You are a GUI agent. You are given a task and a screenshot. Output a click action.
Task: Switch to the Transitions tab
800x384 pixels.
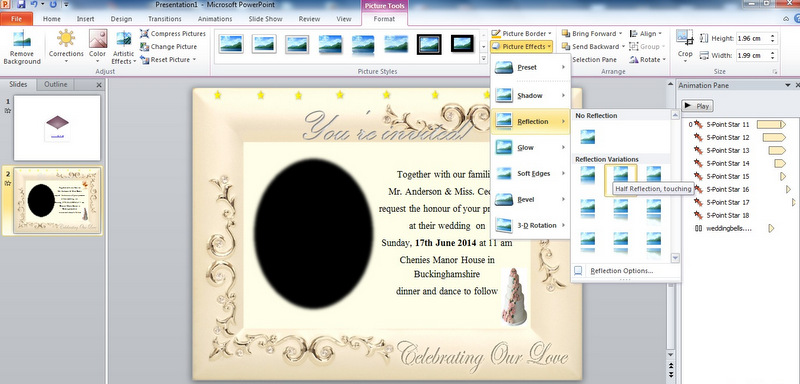pos(165,19)
